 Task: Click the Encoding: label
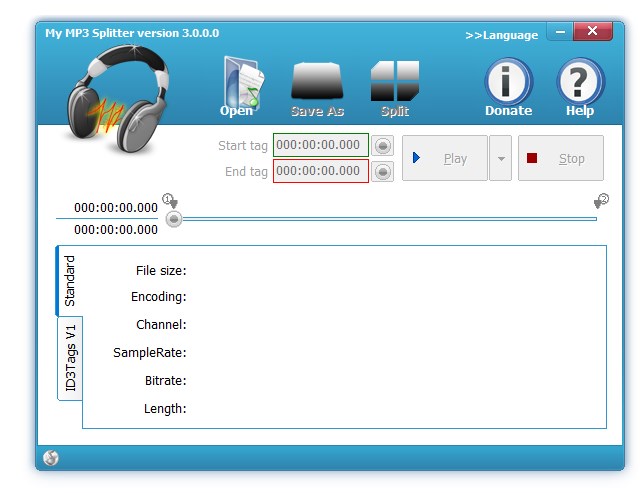click(x=159, y=297)
